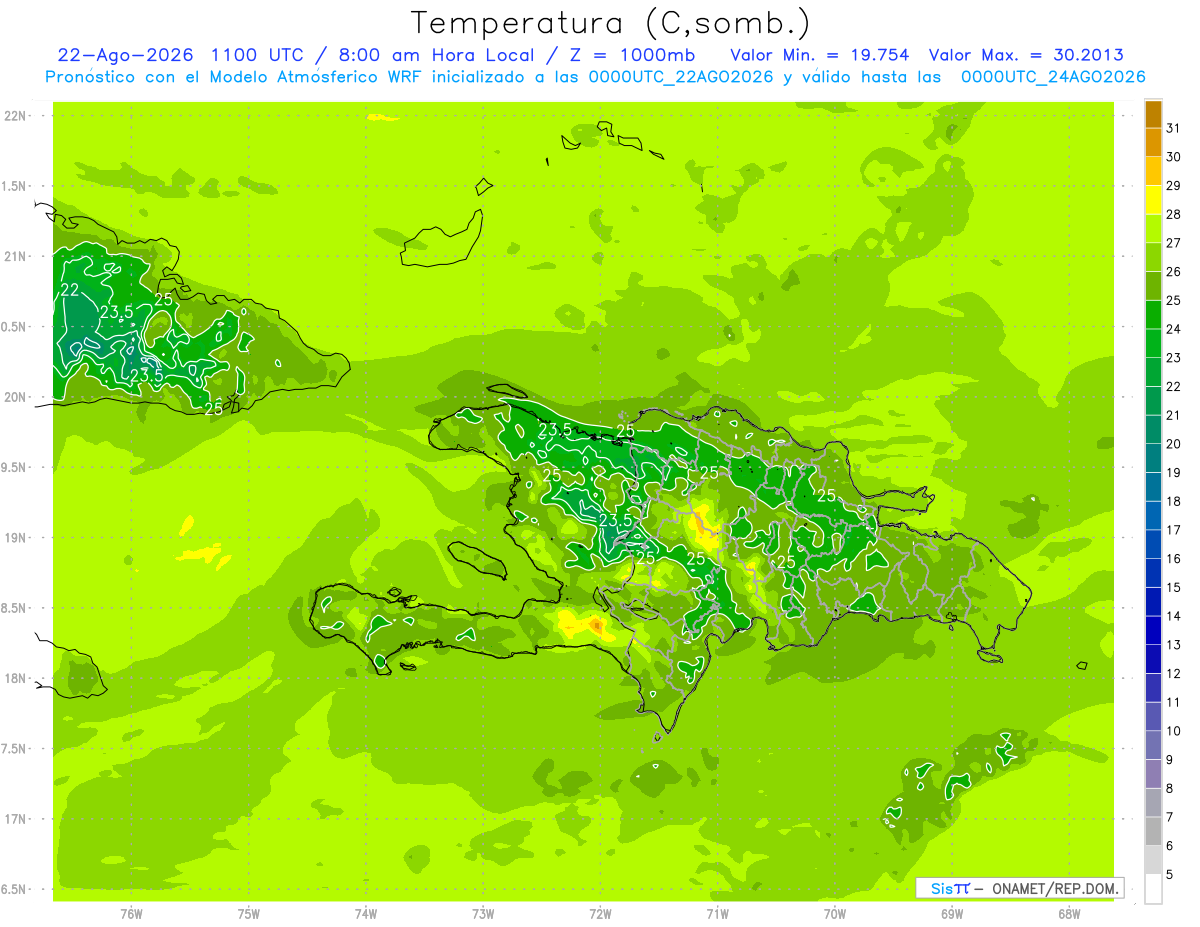Click the '0.5N' latitude axis label
Image resolution: width=1200 pixels, height=927 pixels.
(x=15, y=327)
